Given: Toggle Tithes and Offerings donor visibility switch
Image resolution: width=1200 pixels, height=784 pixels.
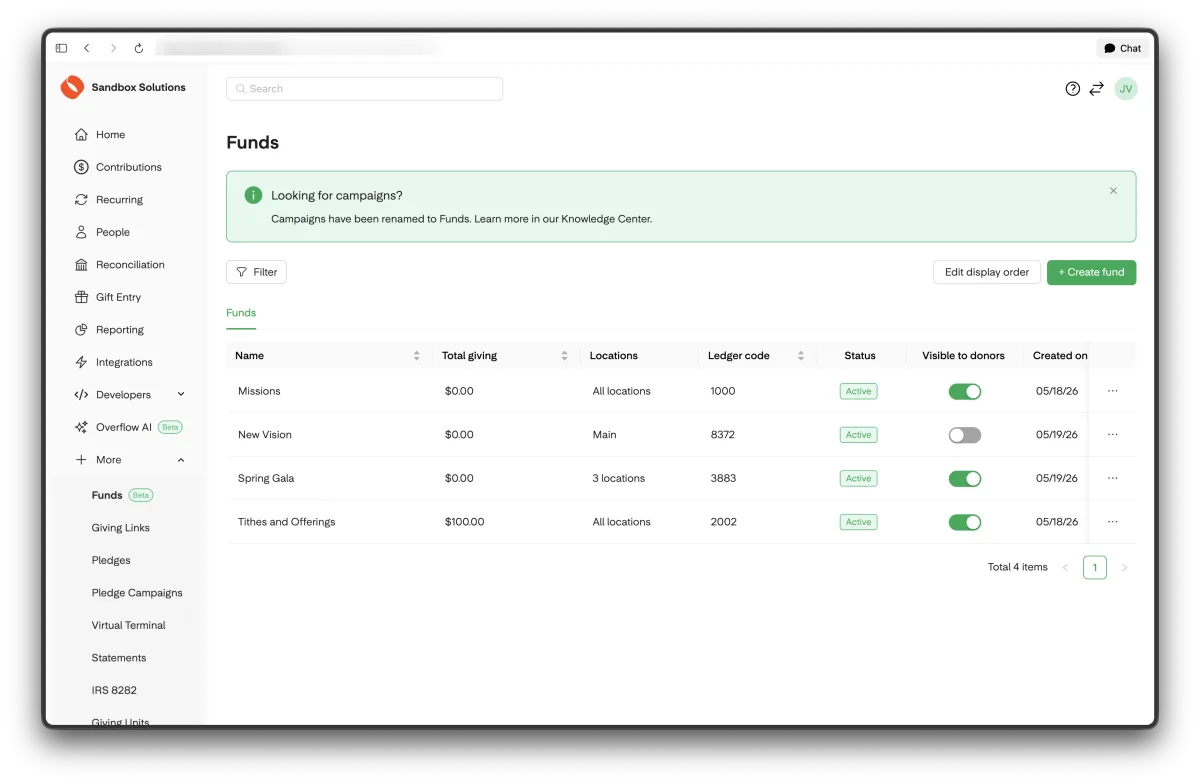Looking at the screenshot, I should pos(965,522).
